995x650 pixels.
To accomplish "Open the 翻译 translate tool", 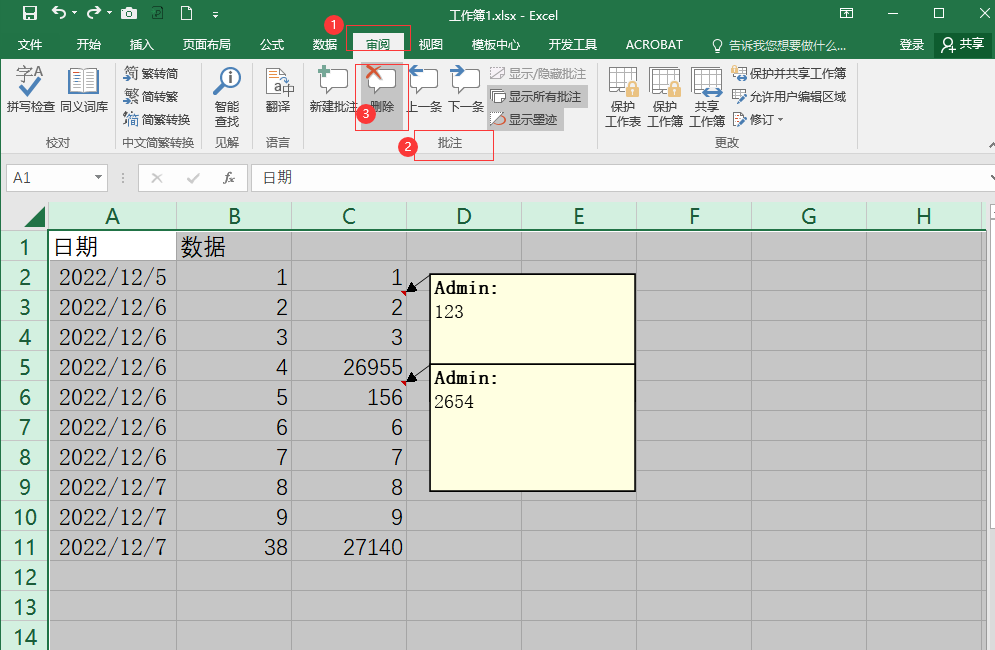I will pyautogui.click(x=278, y=90).
